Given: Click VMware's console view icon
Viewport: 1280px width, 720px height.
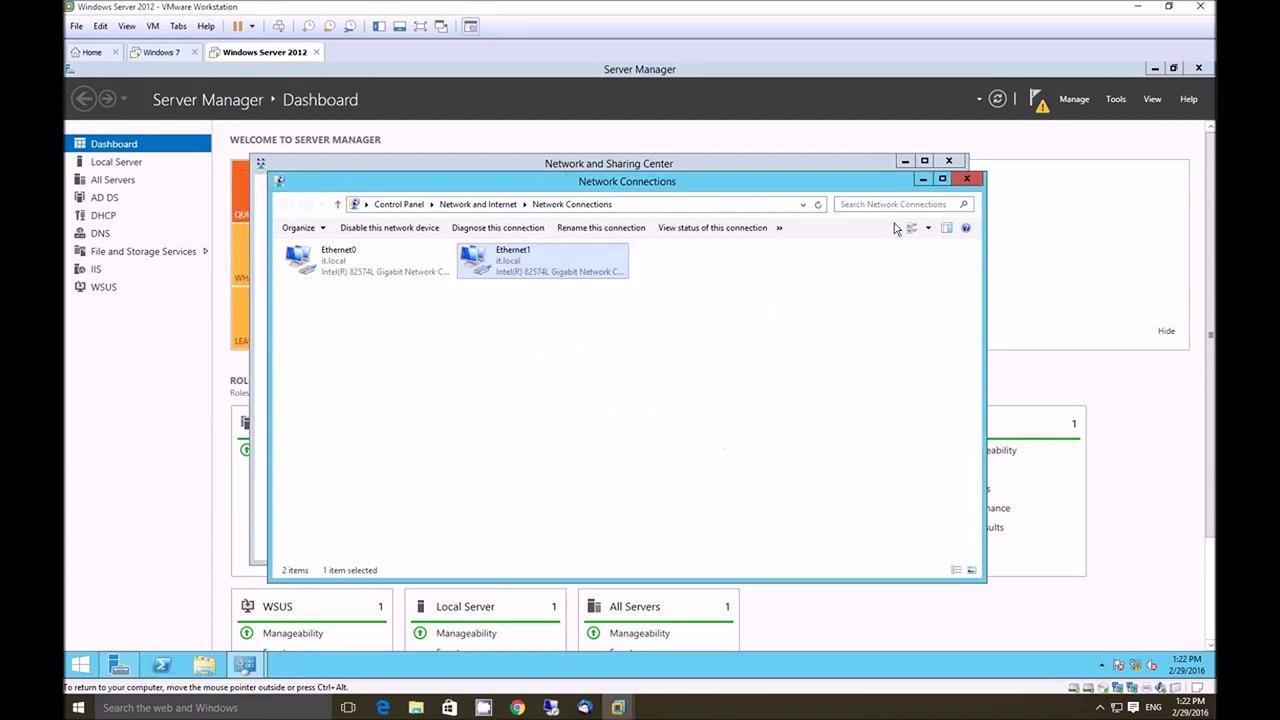Looking at the screenshot, I should tap(471, 26).
